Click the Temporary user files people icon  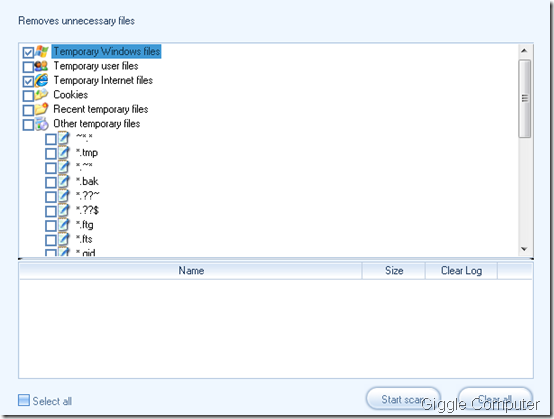tap(41, 66)
